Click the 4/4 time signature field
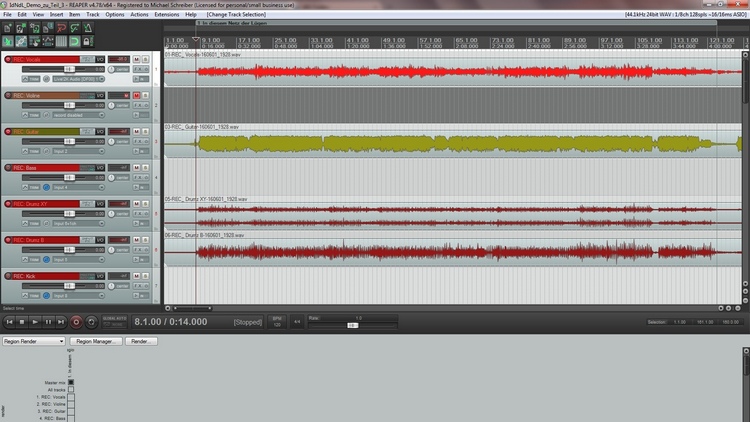750x422 pixels. point(297,322)
